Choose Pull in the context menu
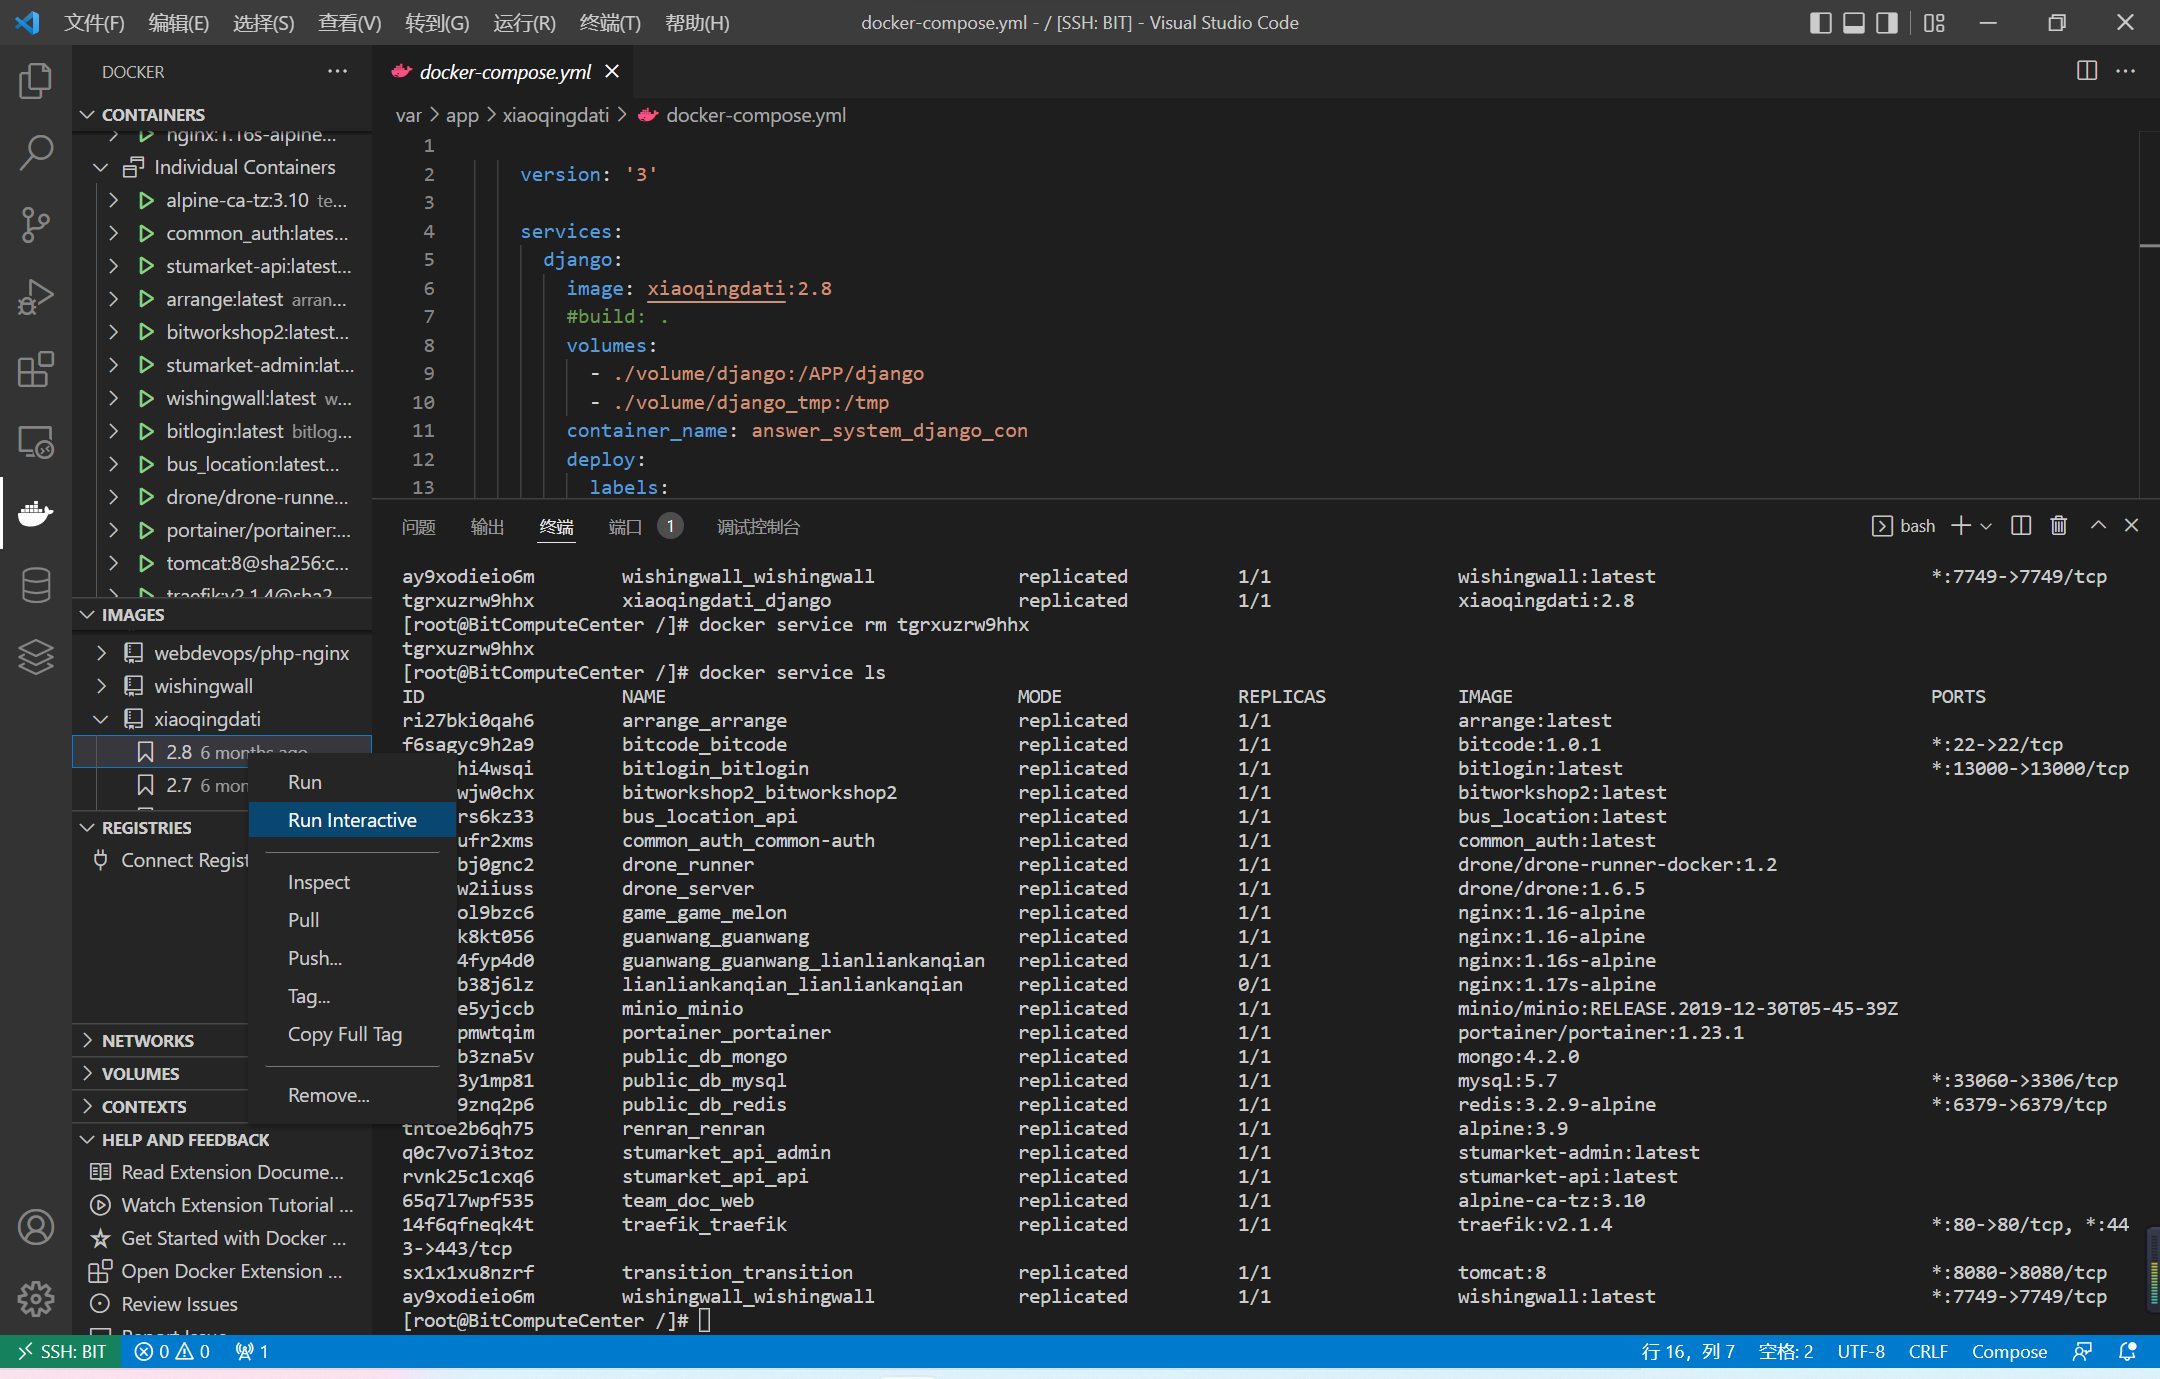This screenshot has height=1379, width=2160. 352,920
